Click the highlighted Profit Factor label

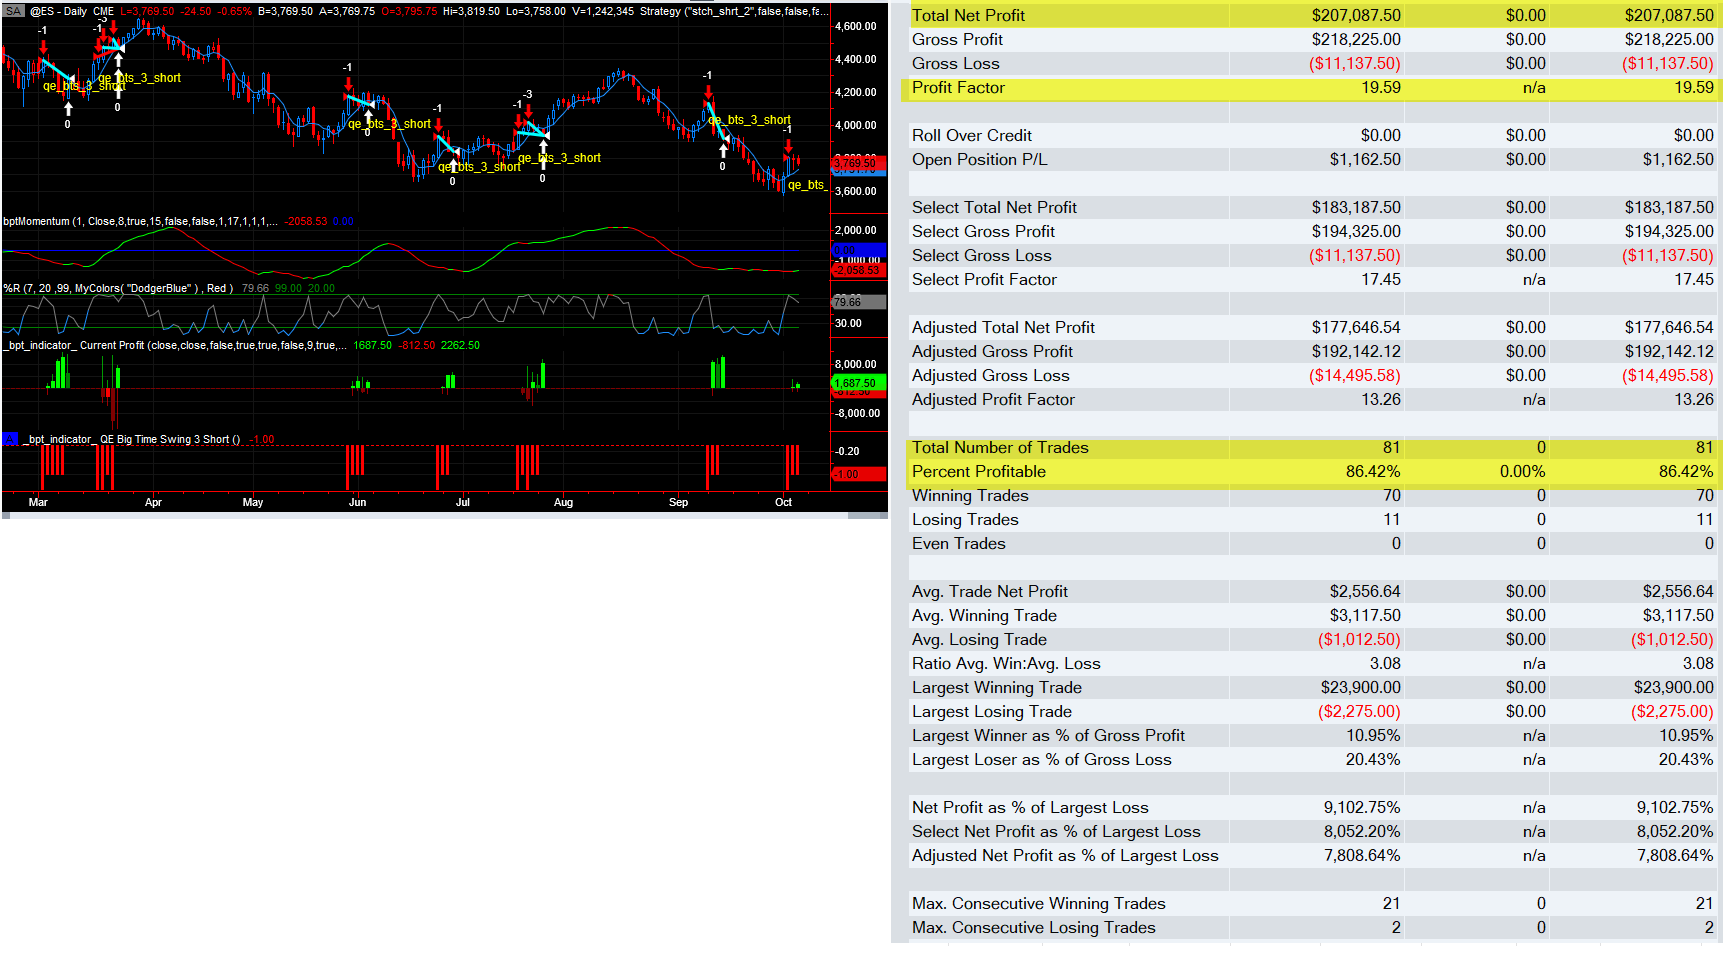tap(958, 87)
